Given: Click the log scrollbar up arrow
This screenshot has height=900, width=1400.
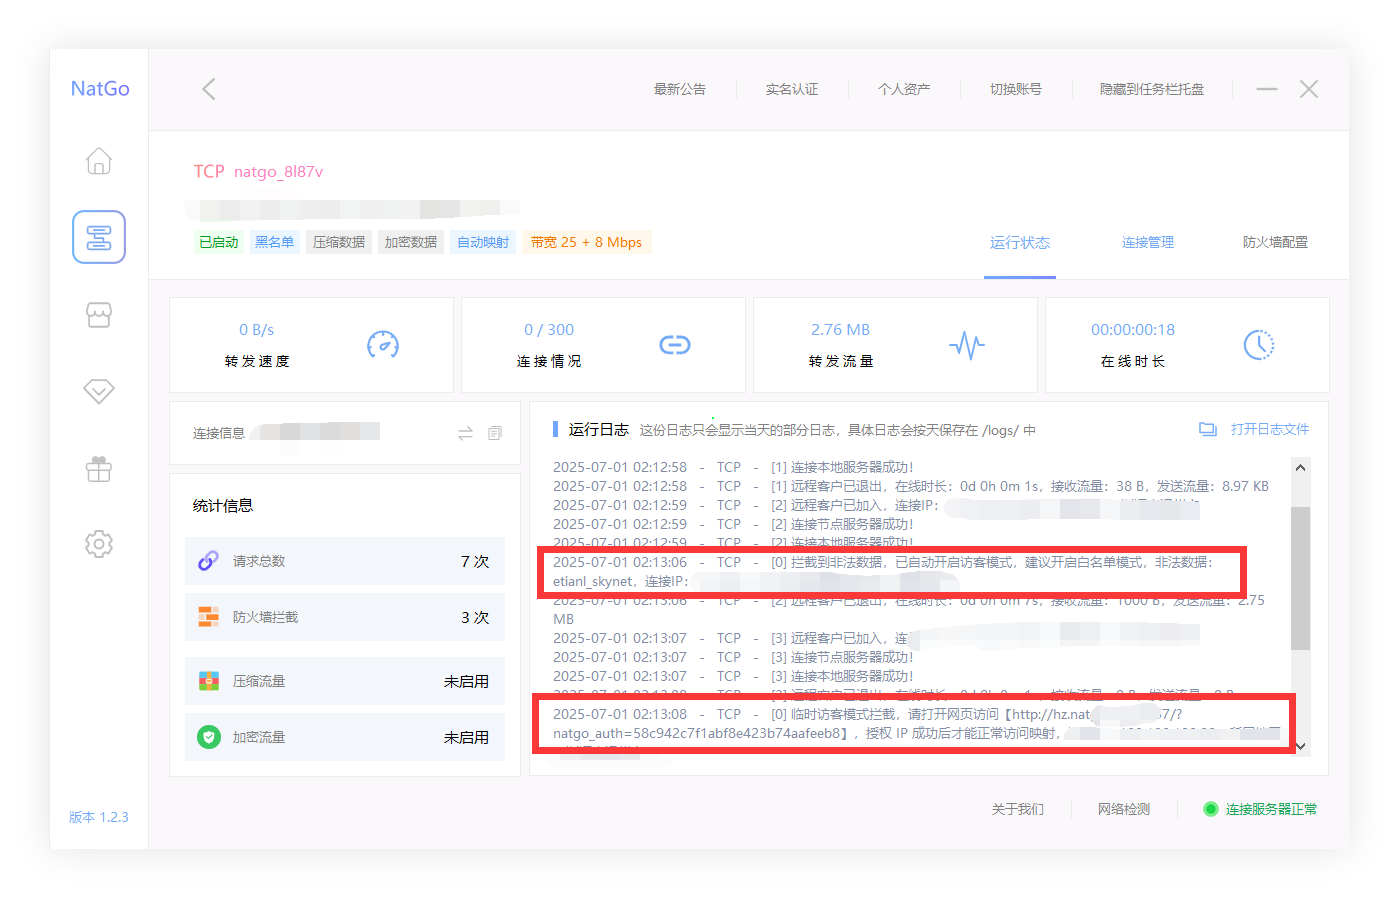Looking at the screenshot, I should click(1300, 467).
